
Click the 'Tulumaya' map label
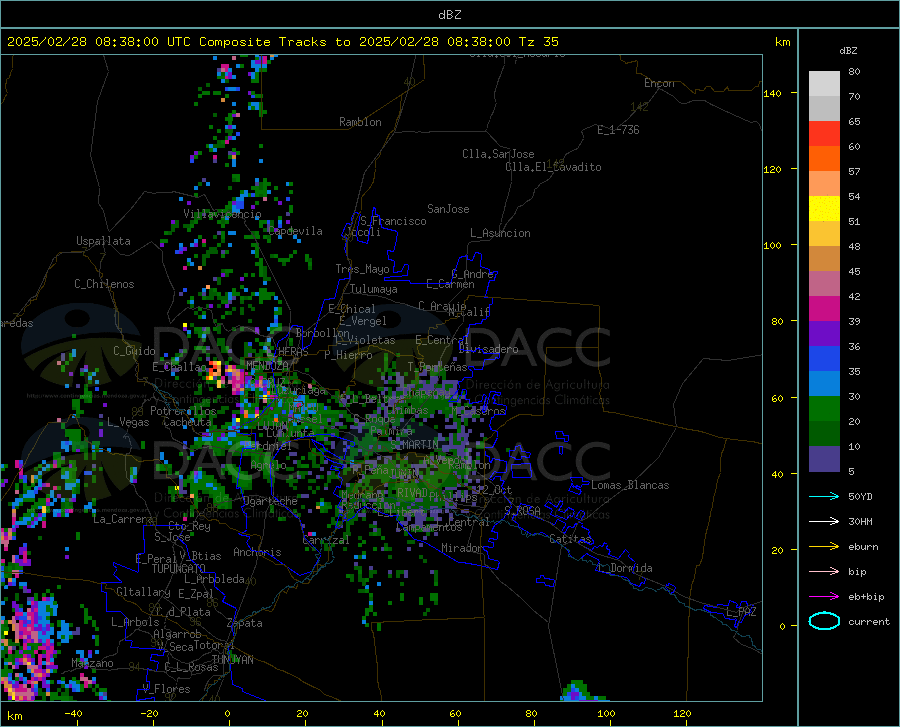(373, 289)
